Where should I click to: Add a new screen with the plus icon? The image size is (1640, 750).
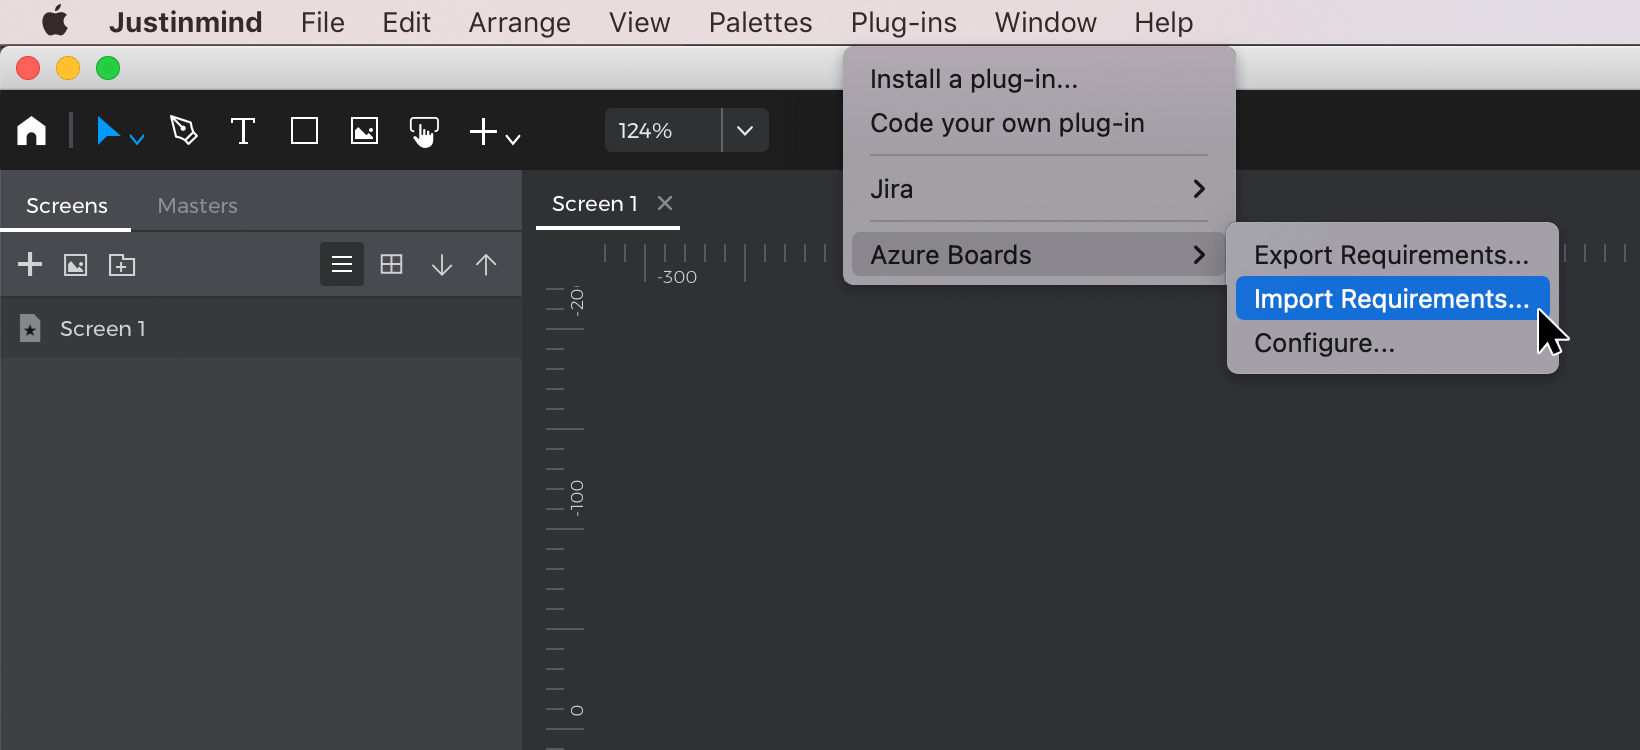tap(30, 264)
